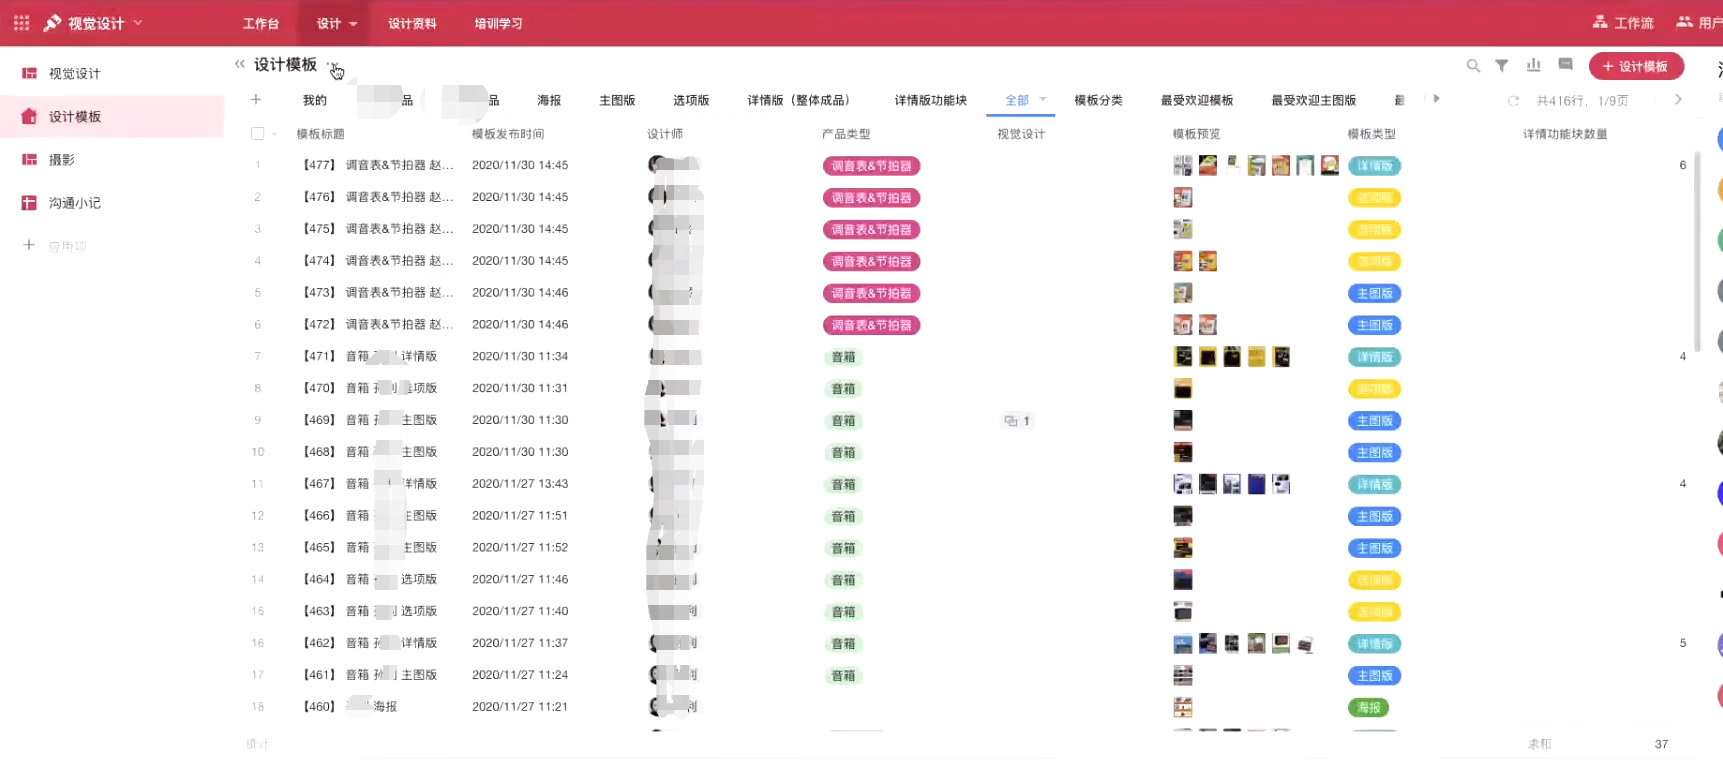Click the 产品类型 column header
1723x768 pixels.
pyautogui.click(x=846, y=134)
